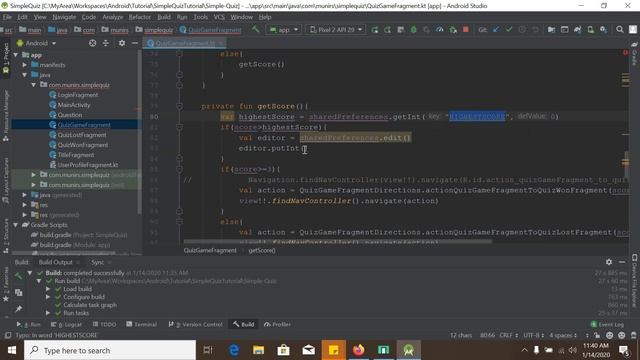Open the Profiler tool window
Viewport: 640px width, 360px height.
tap(277, 324)
